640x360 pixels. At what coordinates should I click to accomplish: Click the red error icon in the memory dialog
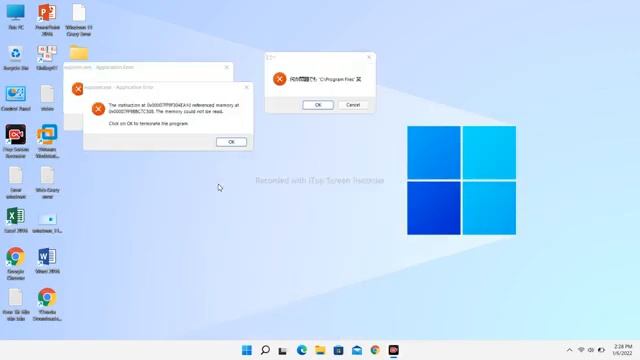pyautogui.click(x=98, y=109)
